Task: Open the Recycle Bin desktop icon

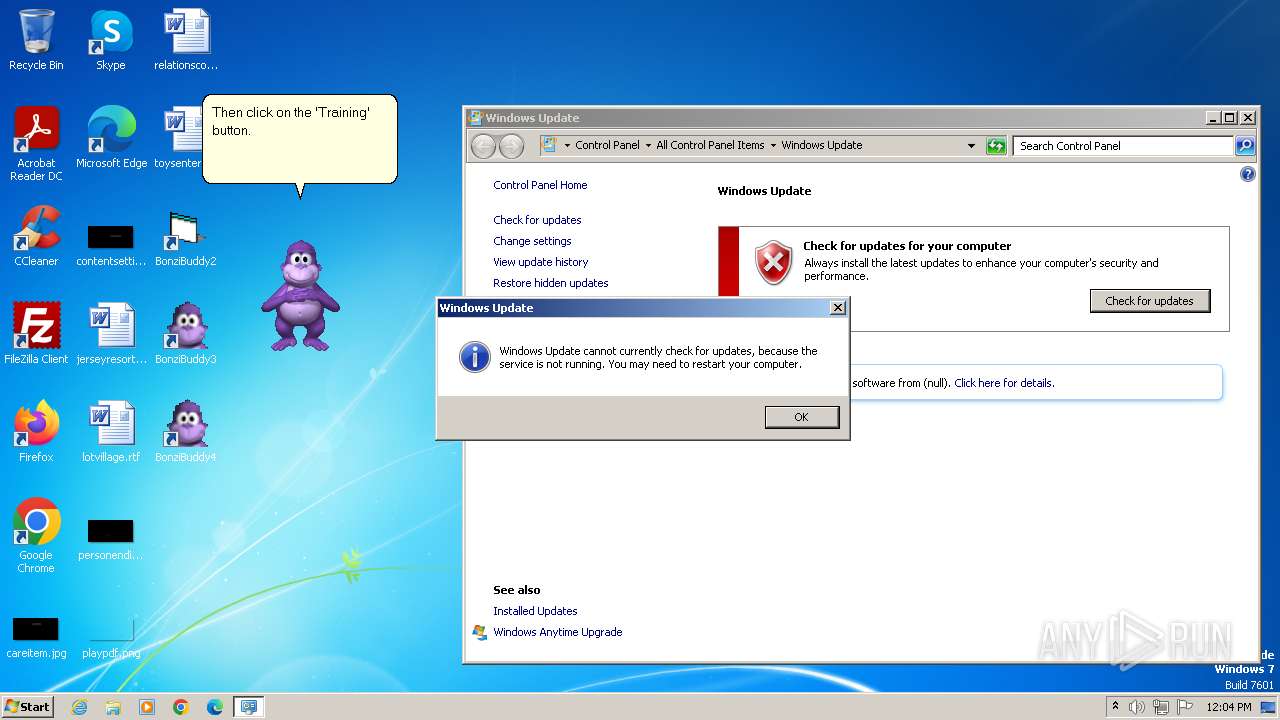Action: [36, 40]
